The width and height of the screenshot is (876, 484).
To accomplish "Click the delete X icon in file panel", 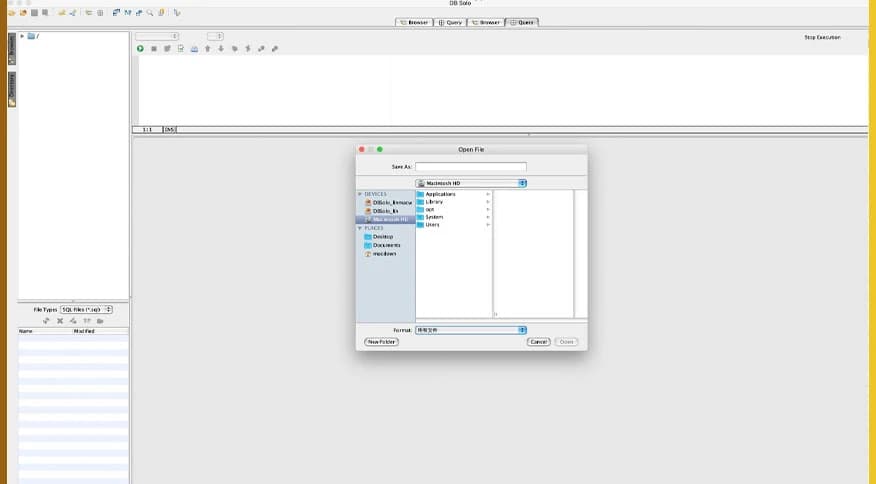I will pos(59,320).
